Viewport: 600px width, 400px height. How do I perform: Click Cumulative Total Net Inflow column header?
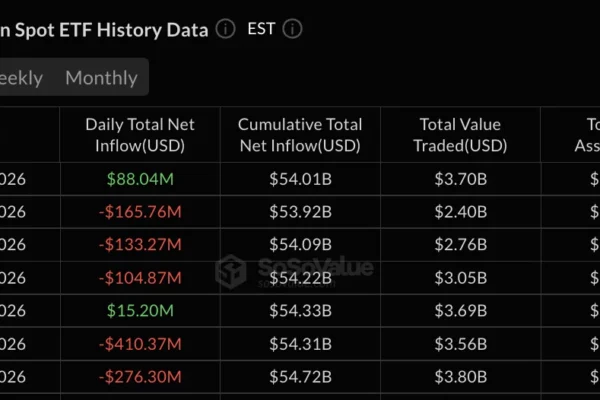(x=299, y=136)
